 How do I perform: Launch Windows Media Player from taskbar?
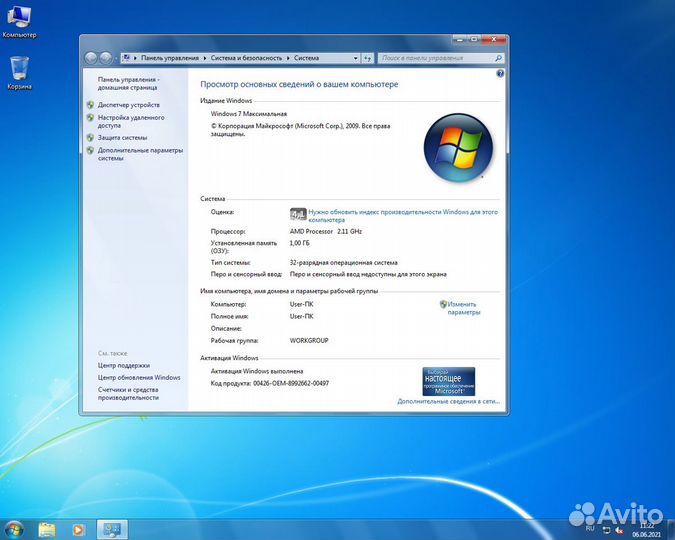click(x=78, y=530)
